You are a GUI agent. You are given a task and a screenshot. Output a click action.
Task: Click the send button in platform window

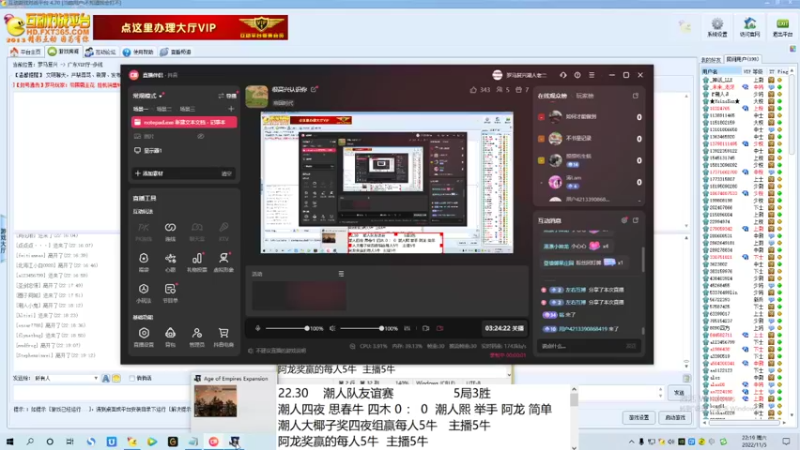click(x=679, y=393)
